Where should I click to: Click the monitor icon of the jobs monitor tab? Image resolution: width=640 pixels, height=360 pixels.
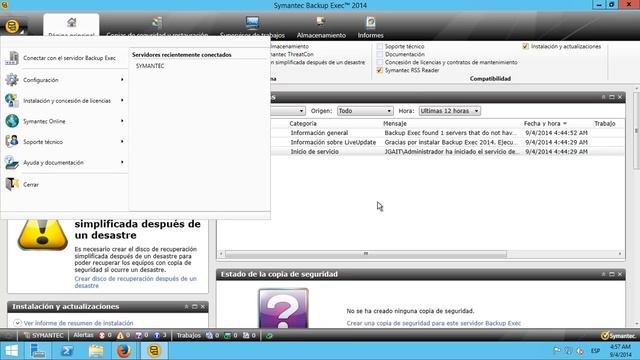(x=252, y=22)
